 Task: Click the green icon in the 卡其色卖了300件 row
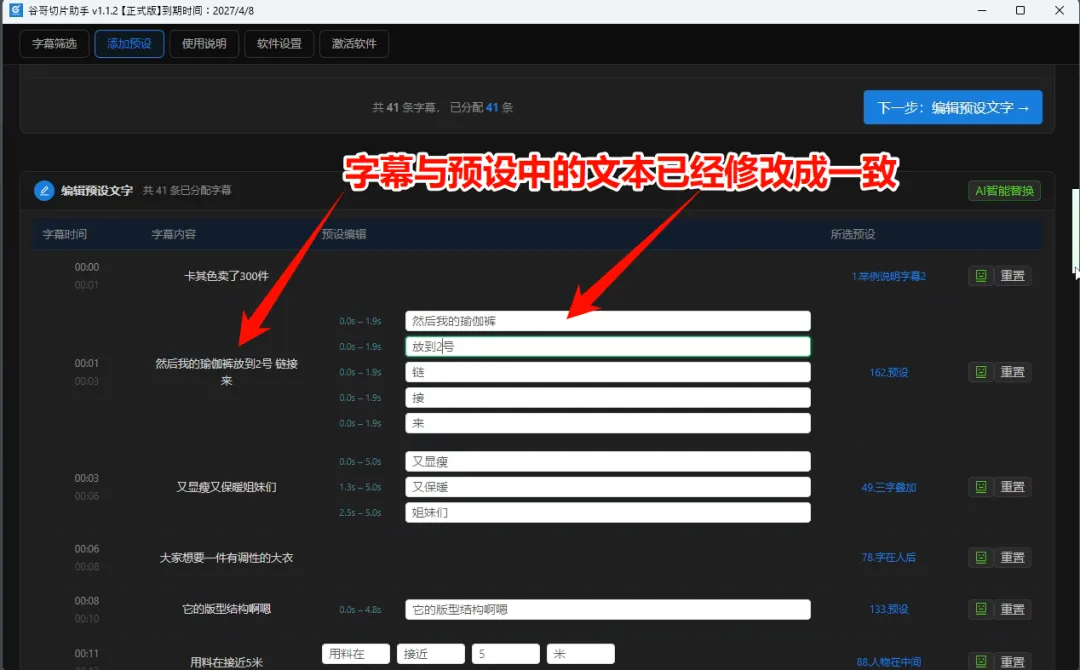coord(981,275)
